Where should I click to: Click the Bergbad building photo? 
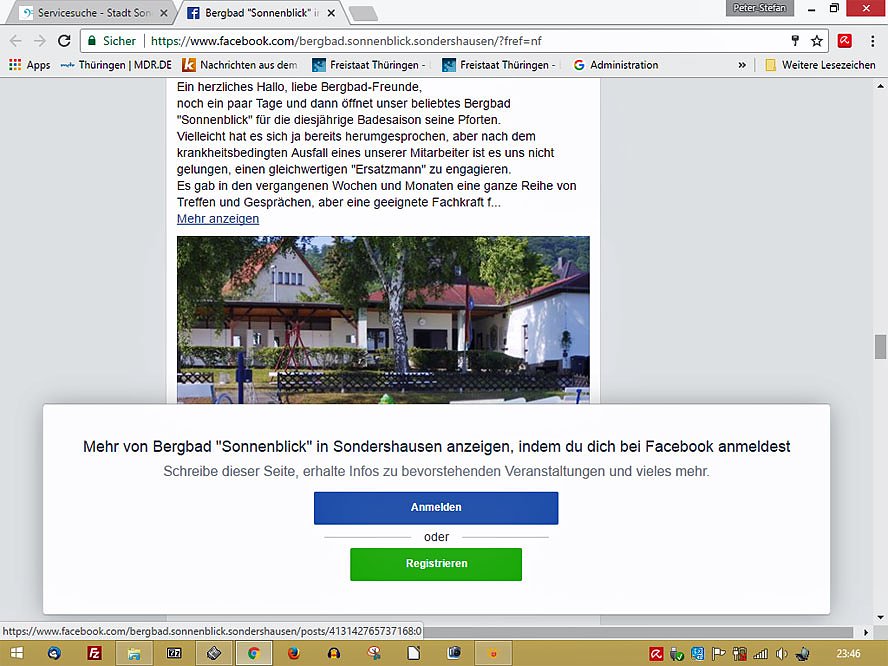383,320
